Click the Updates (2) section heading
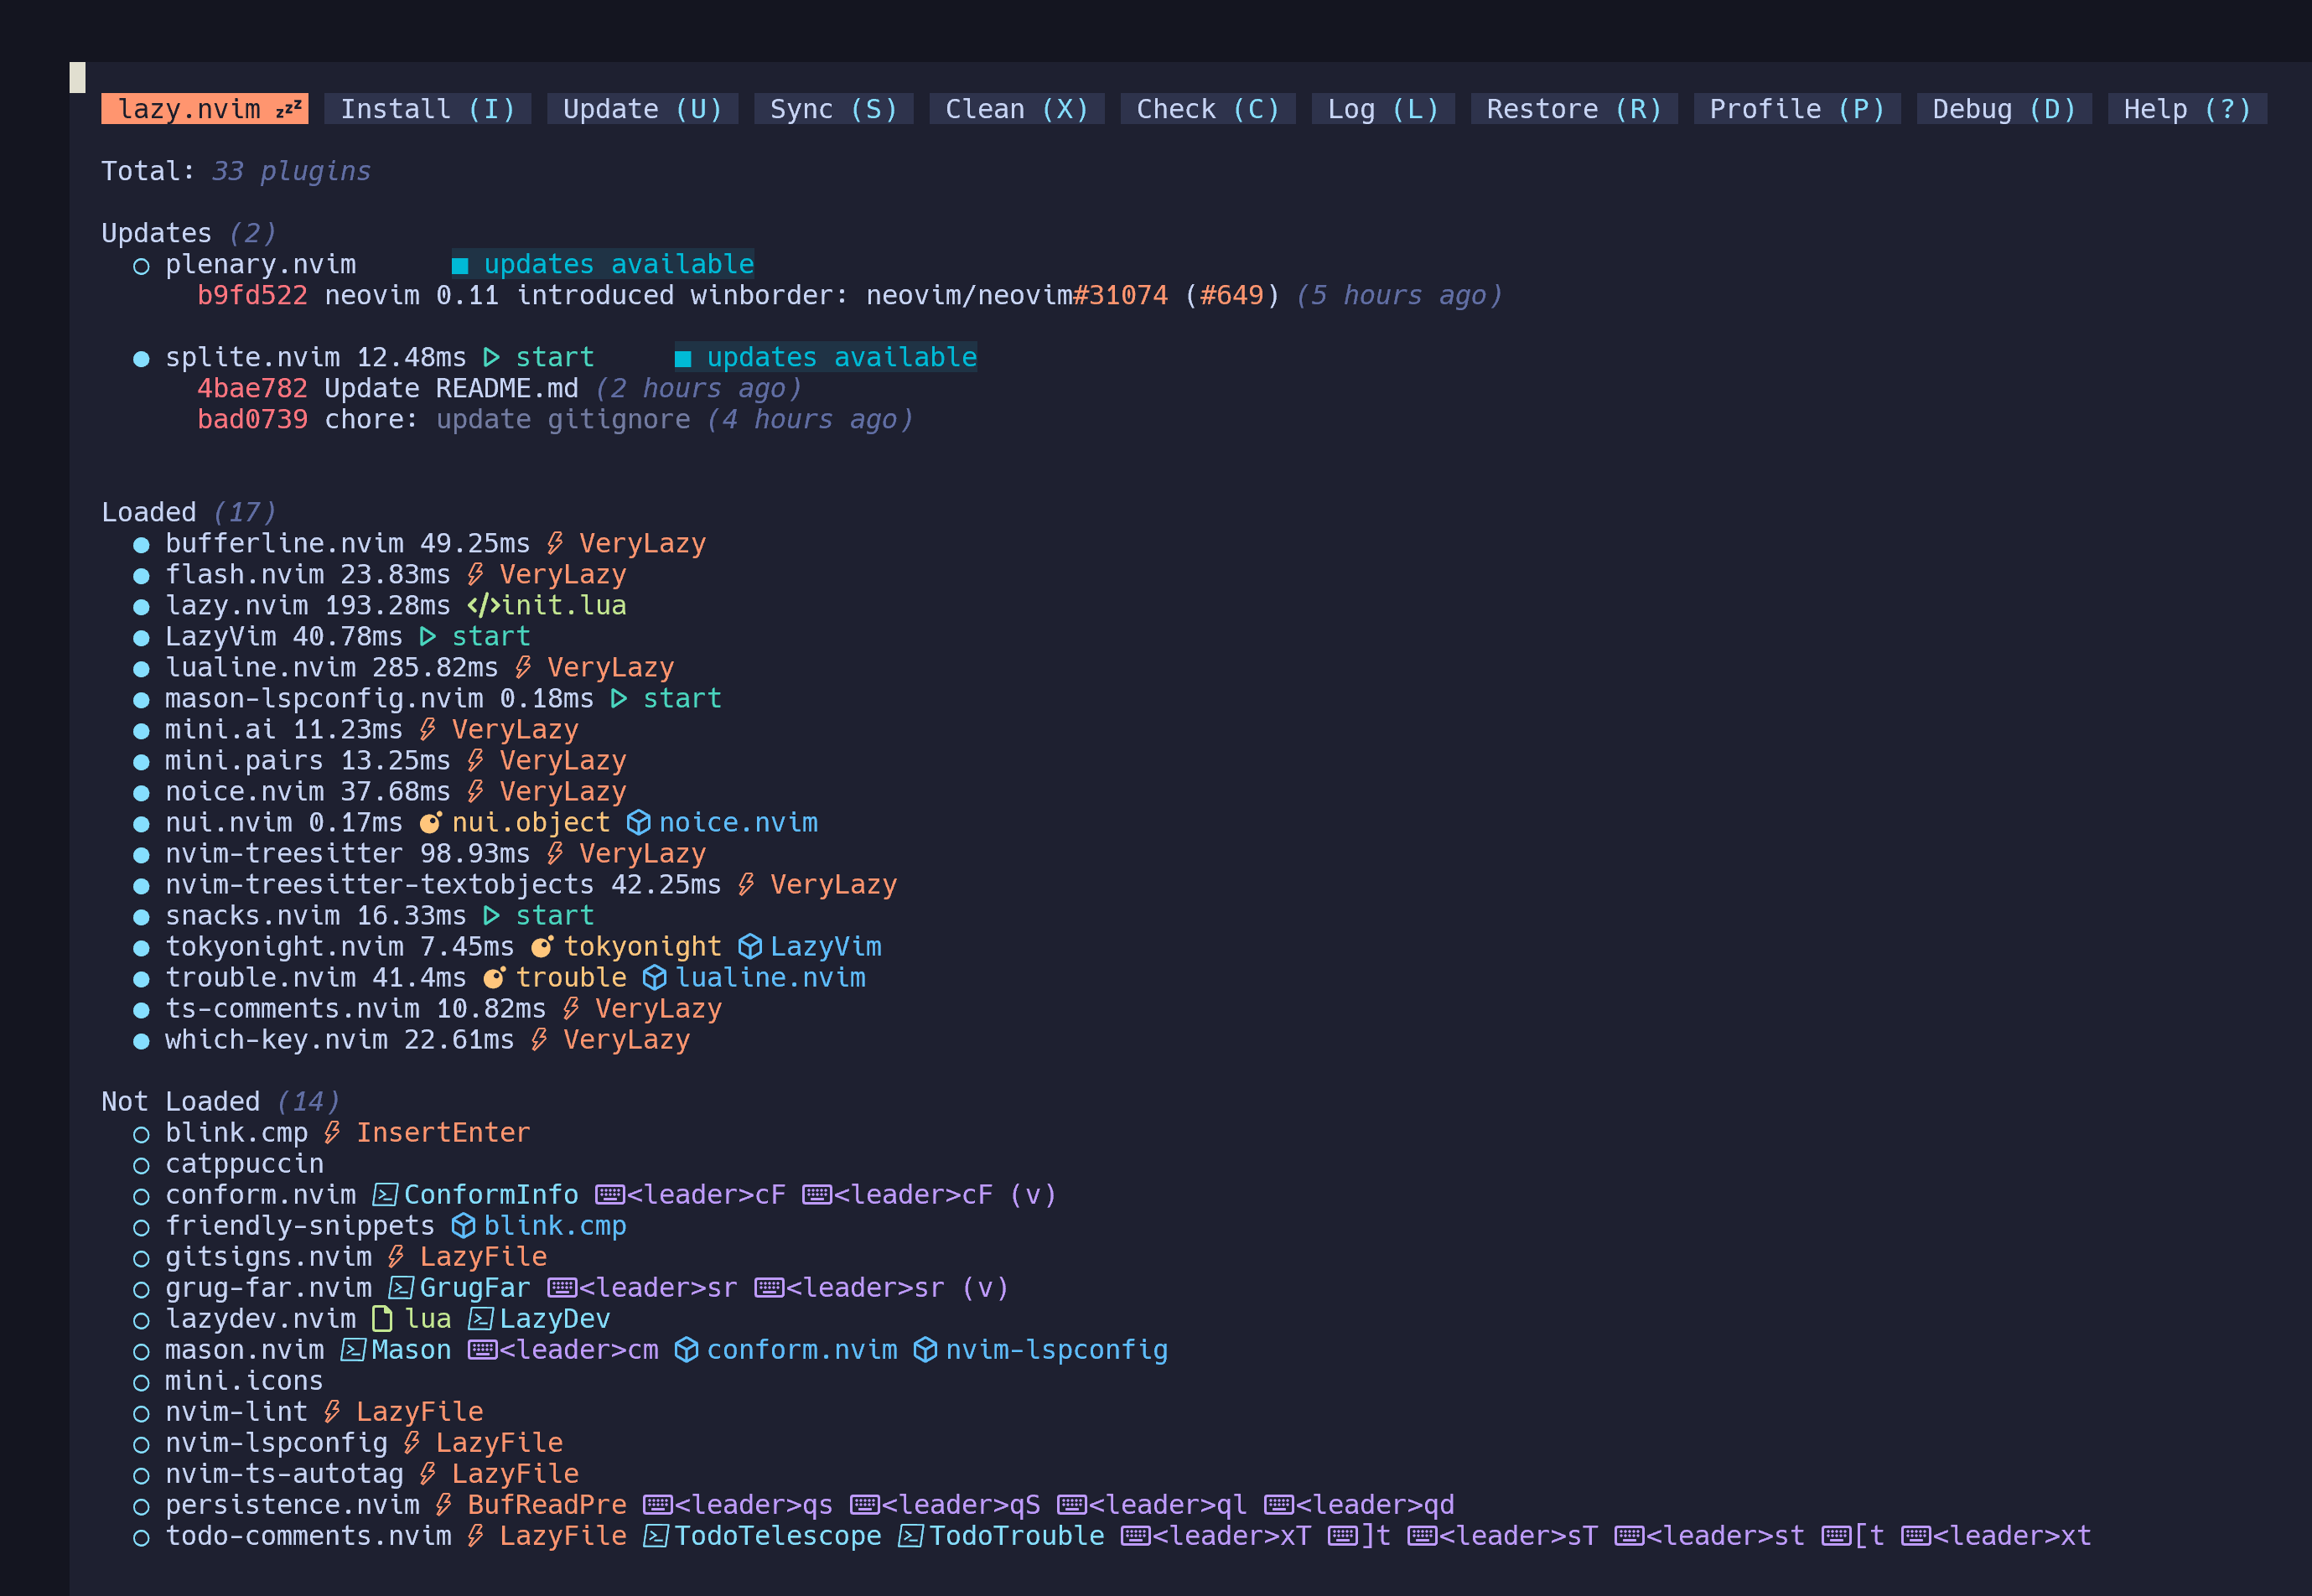 coord(189,233)
